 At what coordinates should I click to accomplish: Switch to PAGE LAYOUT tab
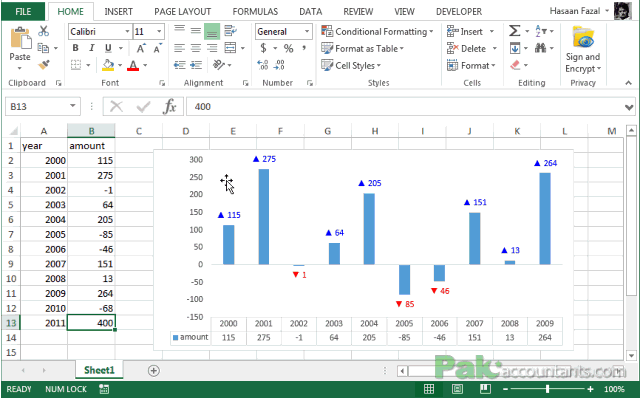[x=182, y=11]
